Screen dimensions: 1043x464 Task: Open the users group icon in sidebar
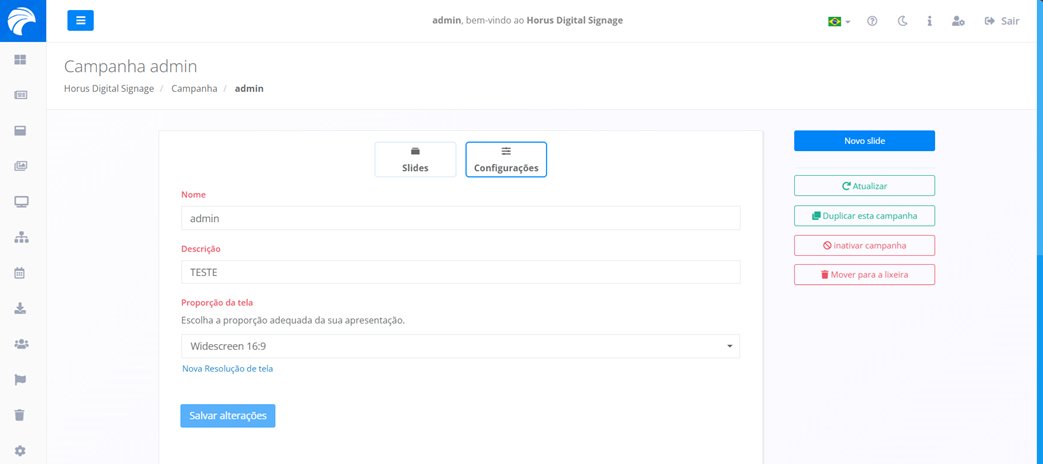20,344
